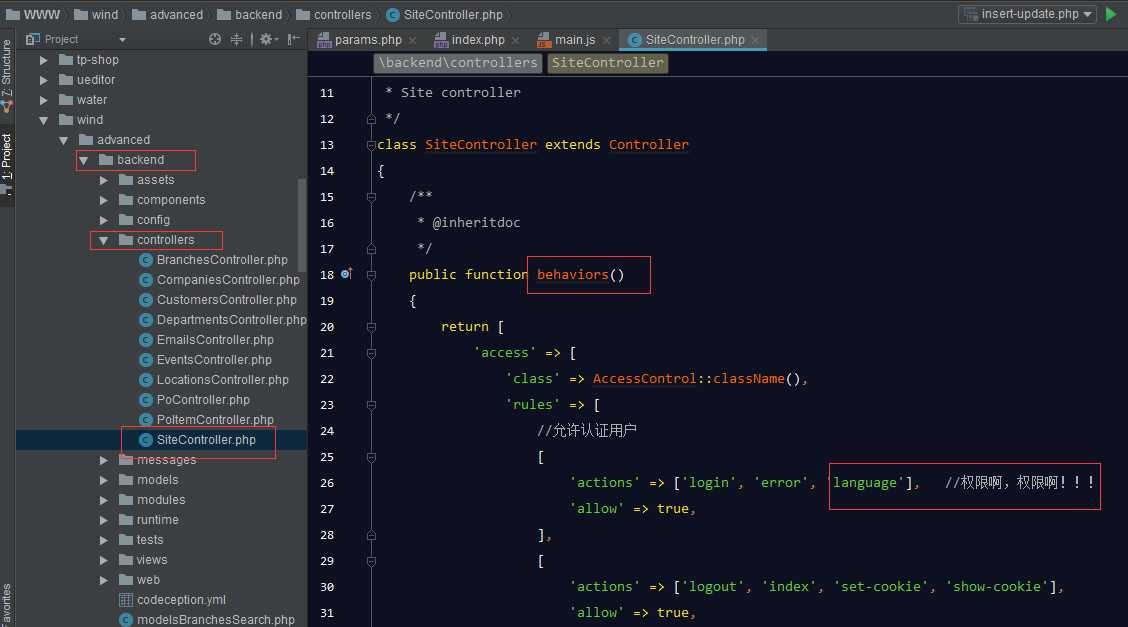The width and height of the screenshot is (1128, 627).
Task: Select the web folder
Action: pyautogui.click(x=140, y=580)
